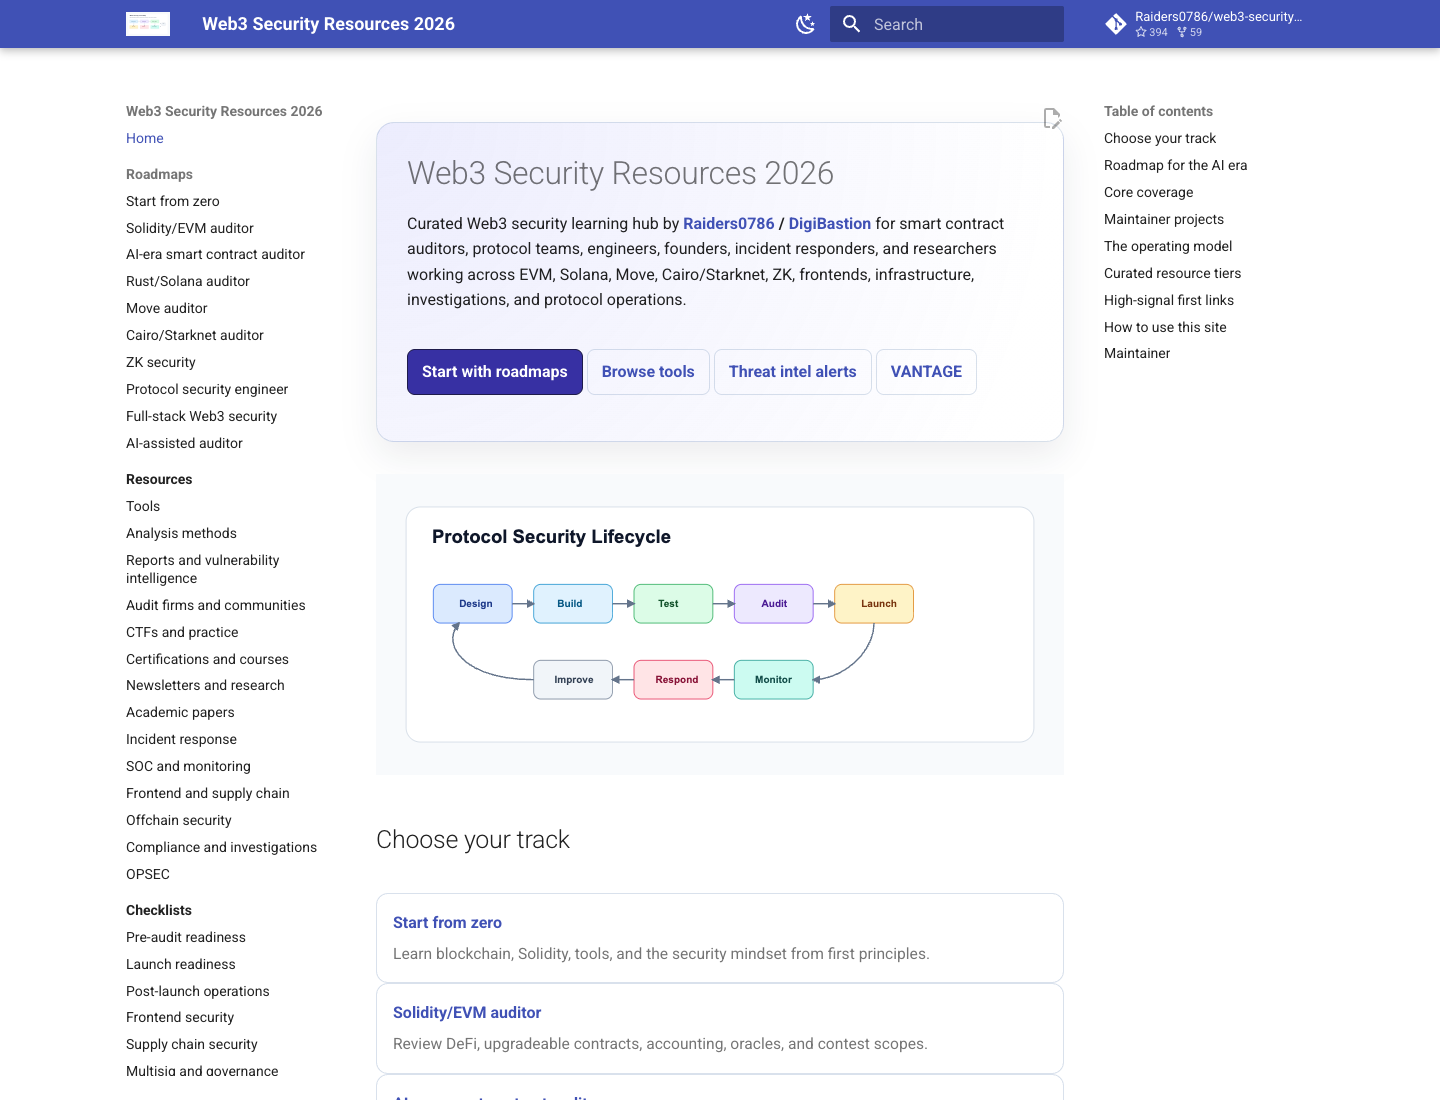Viewport: 1440px width, 1100px height.
Task: Open the Threat intel alerts button
Action: coord(793,372)
